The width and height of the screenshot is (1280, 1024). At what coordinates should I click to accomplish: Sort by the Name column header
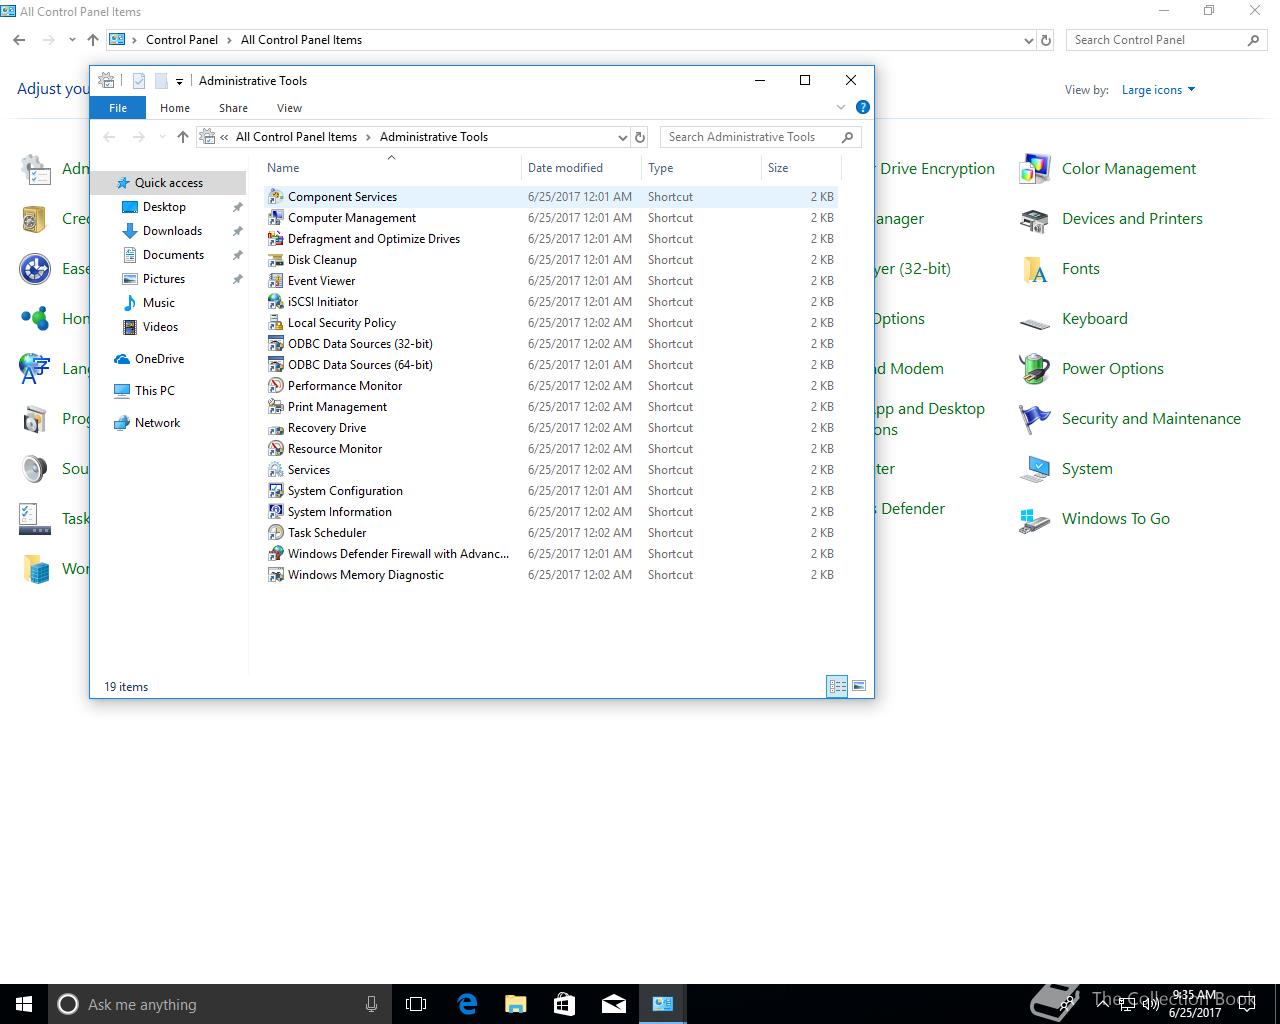point(392,168)
